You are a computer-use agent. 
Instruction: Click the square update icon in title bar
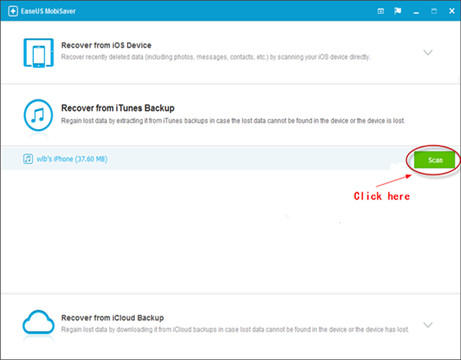(380, 11)
